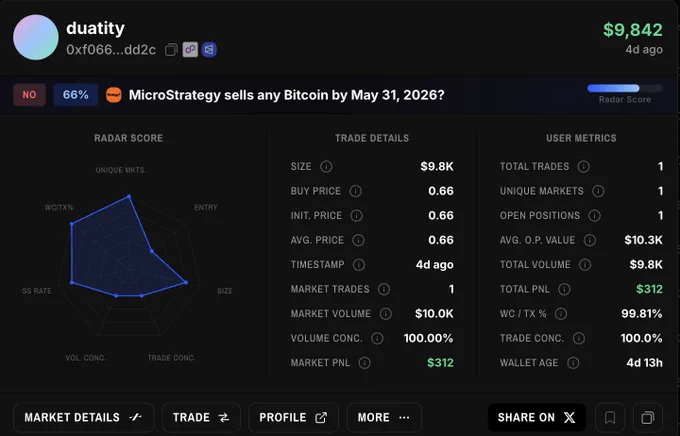
Task: Click the duatity username
Action: click(95, 29)
